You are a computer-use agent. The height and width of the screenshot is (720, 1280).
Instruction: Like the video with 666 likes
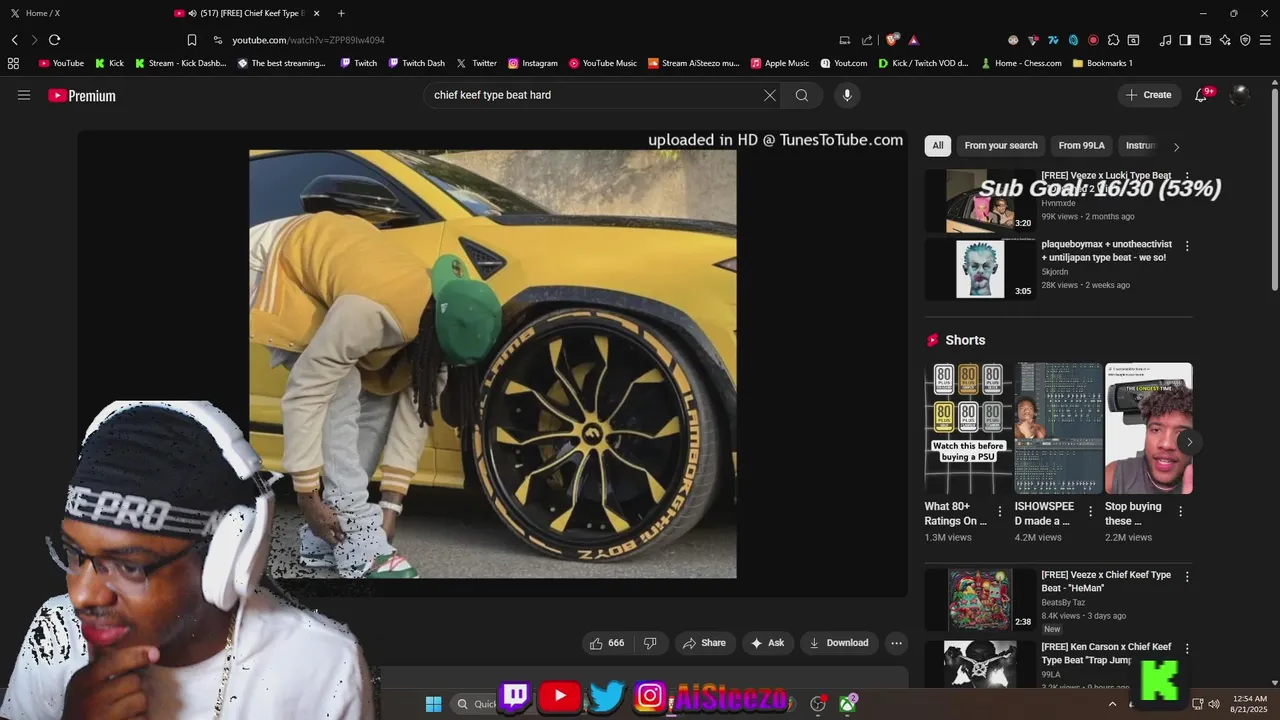point(608,643)
